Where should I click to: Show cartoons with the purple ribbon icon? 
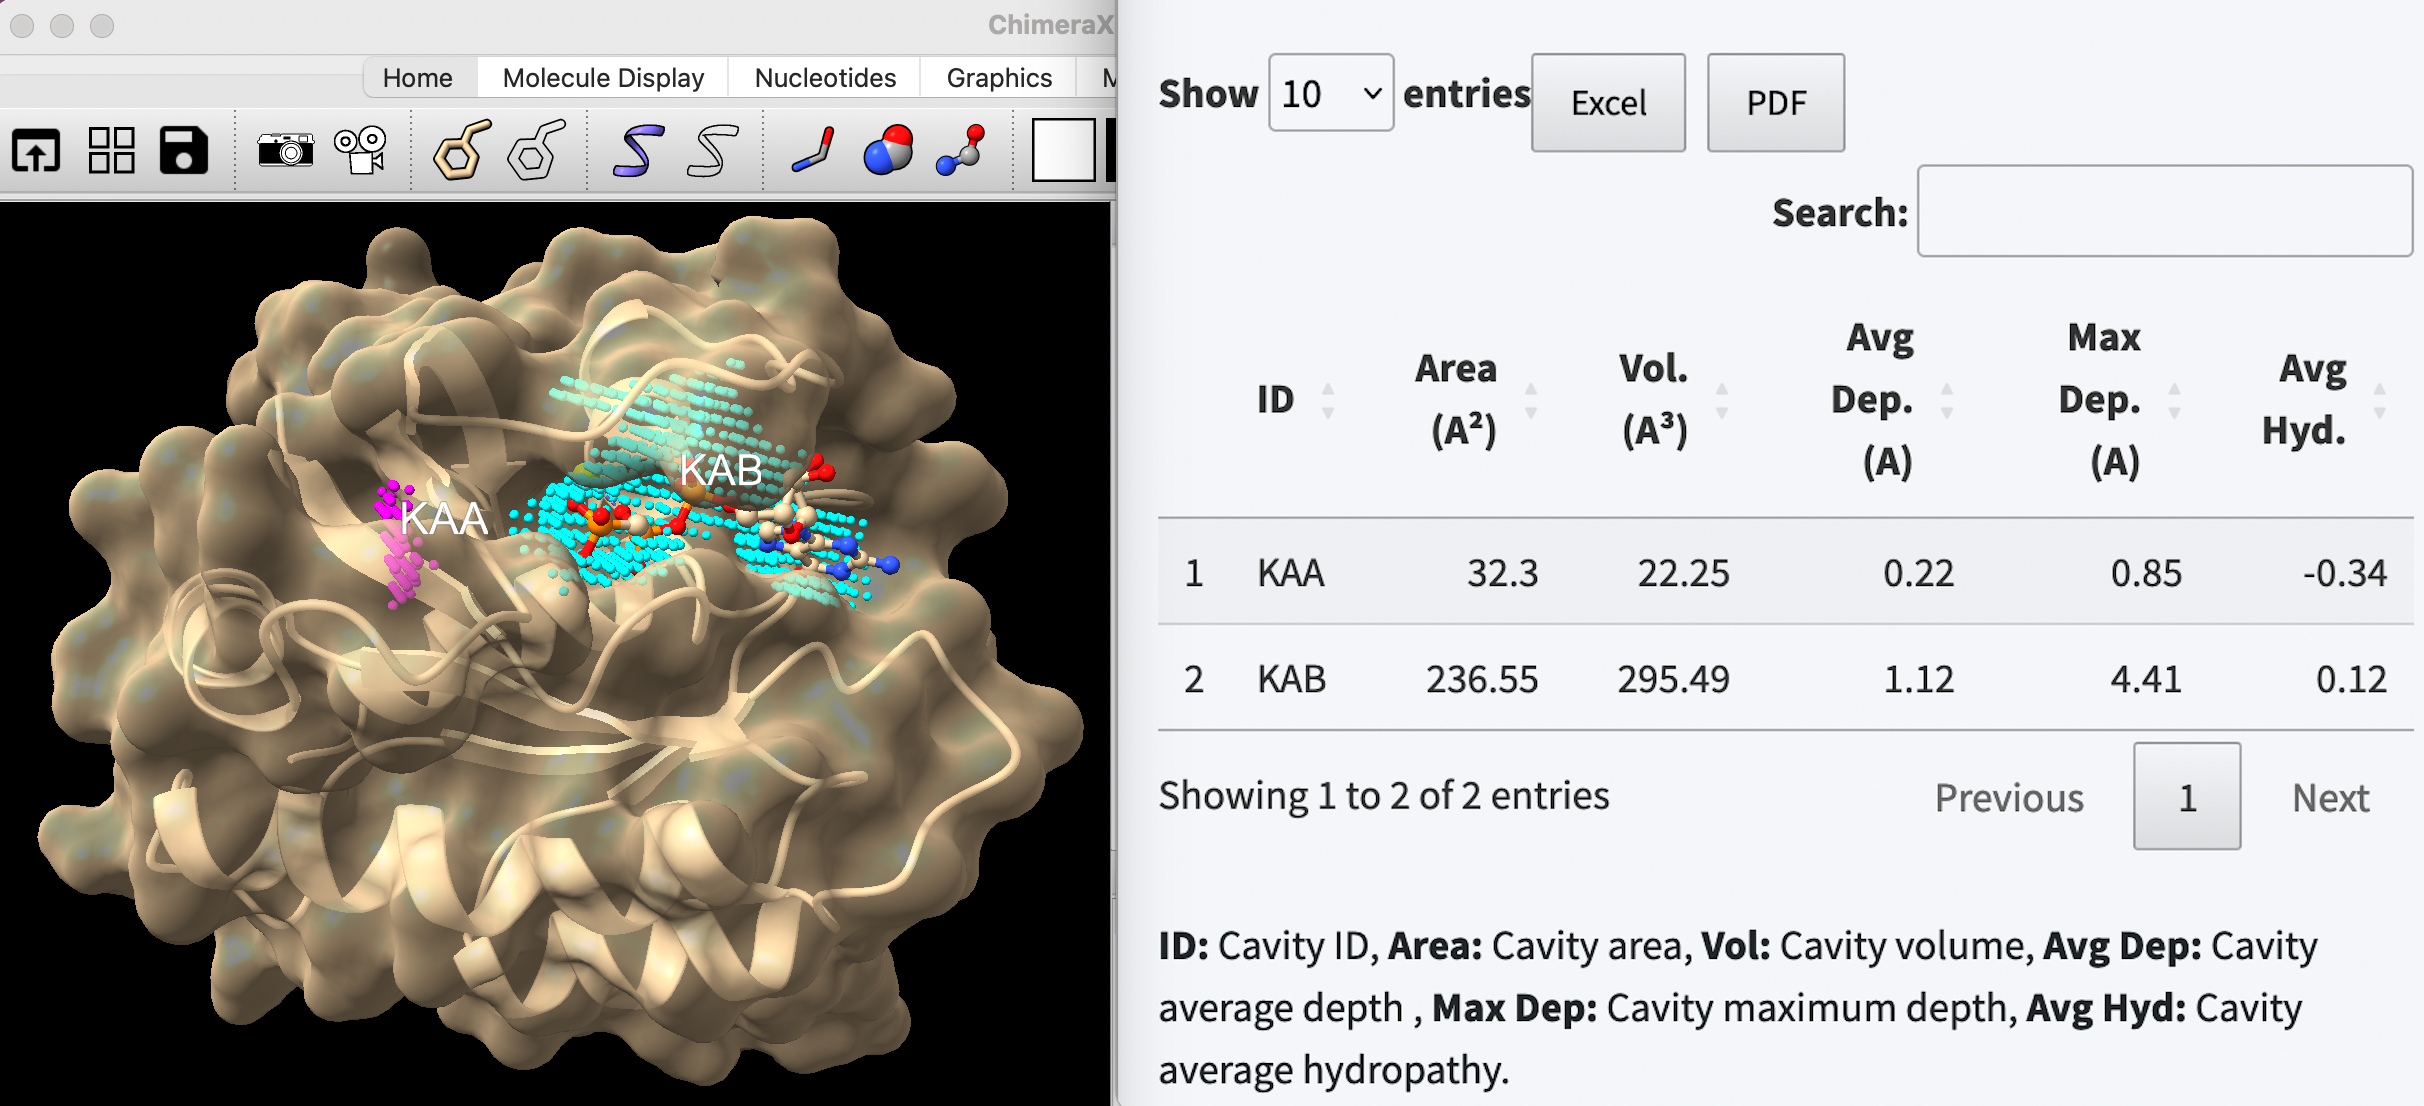pos(638,151)
